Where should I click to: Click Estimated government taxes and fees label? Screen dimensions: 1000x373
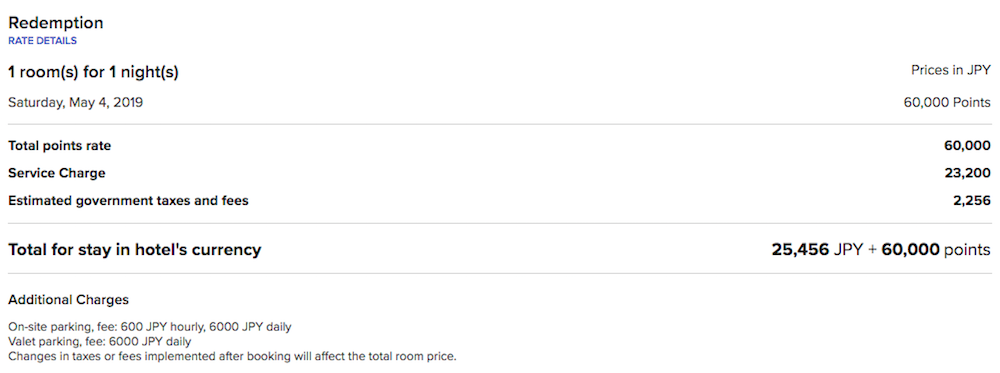click(128, 201)
